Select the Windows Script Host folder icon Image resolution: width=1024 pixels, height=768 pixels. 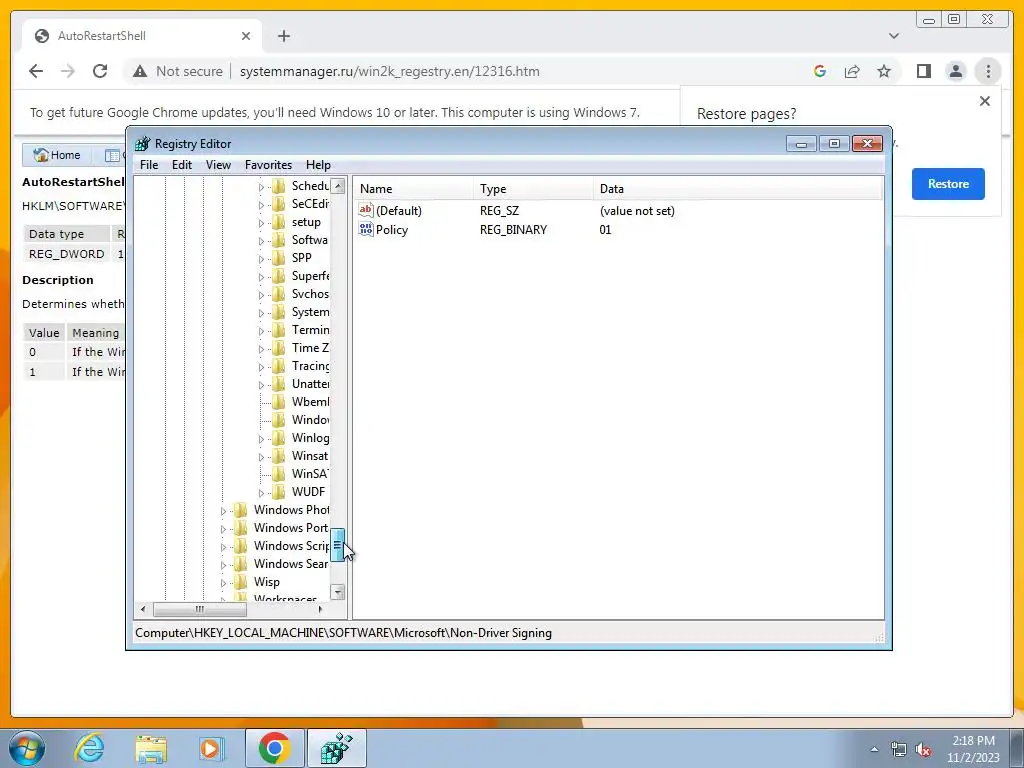[241, 545]
